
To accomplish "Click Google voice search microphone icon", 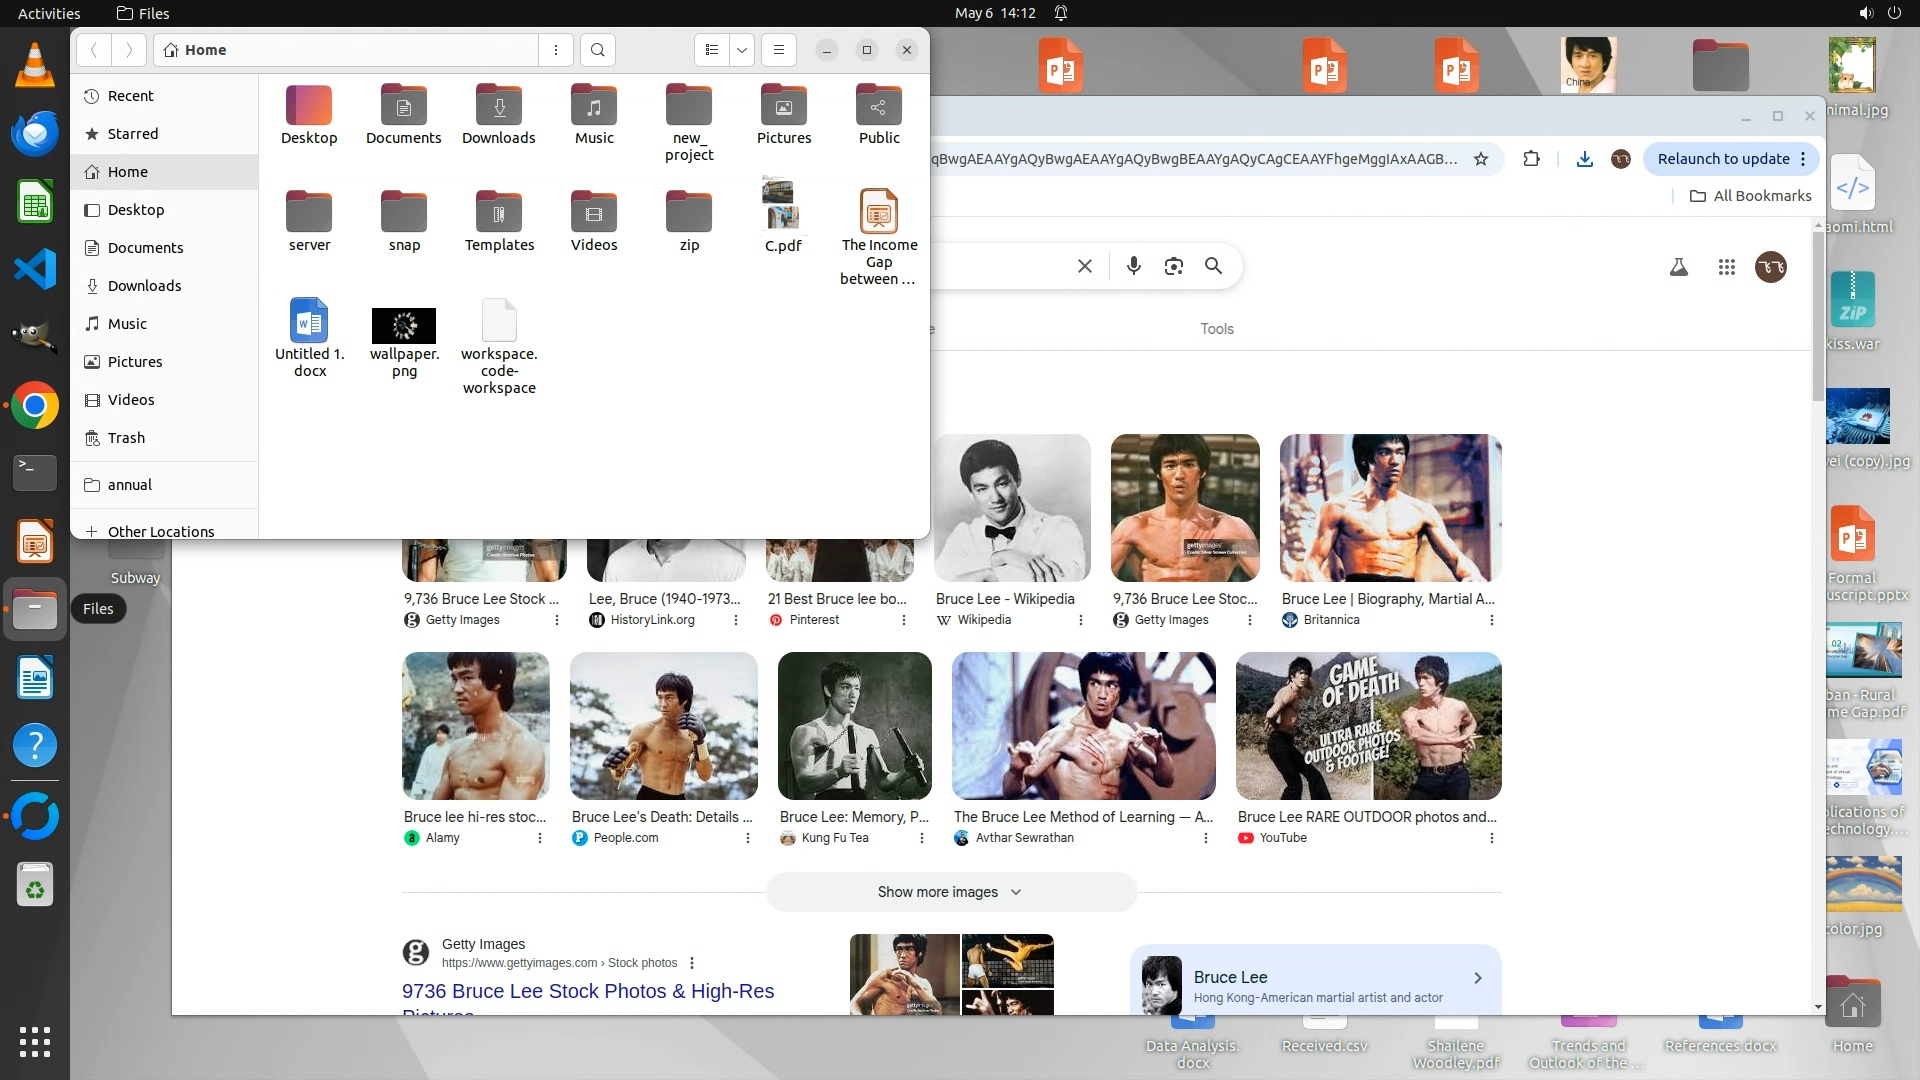I will tap(1133, 266).
